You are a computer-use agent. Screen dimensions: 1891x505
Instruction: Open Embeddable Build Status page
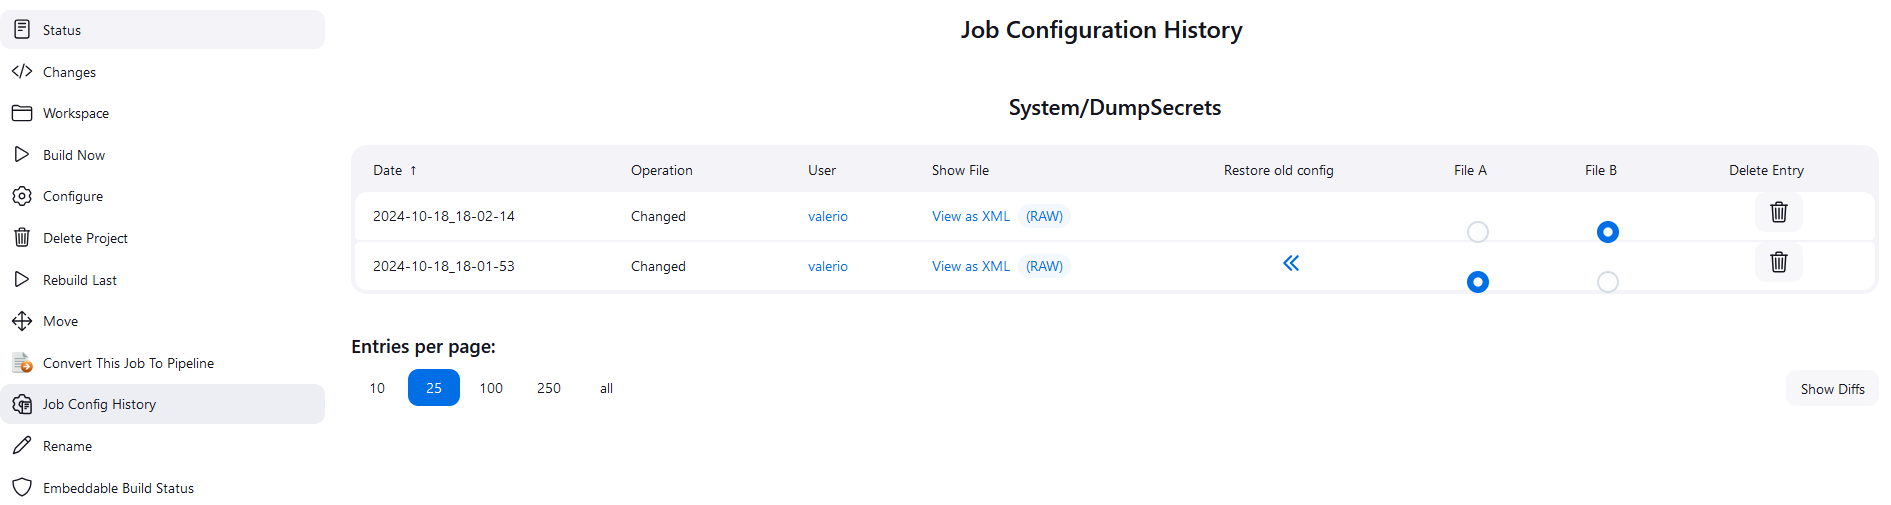162,488
